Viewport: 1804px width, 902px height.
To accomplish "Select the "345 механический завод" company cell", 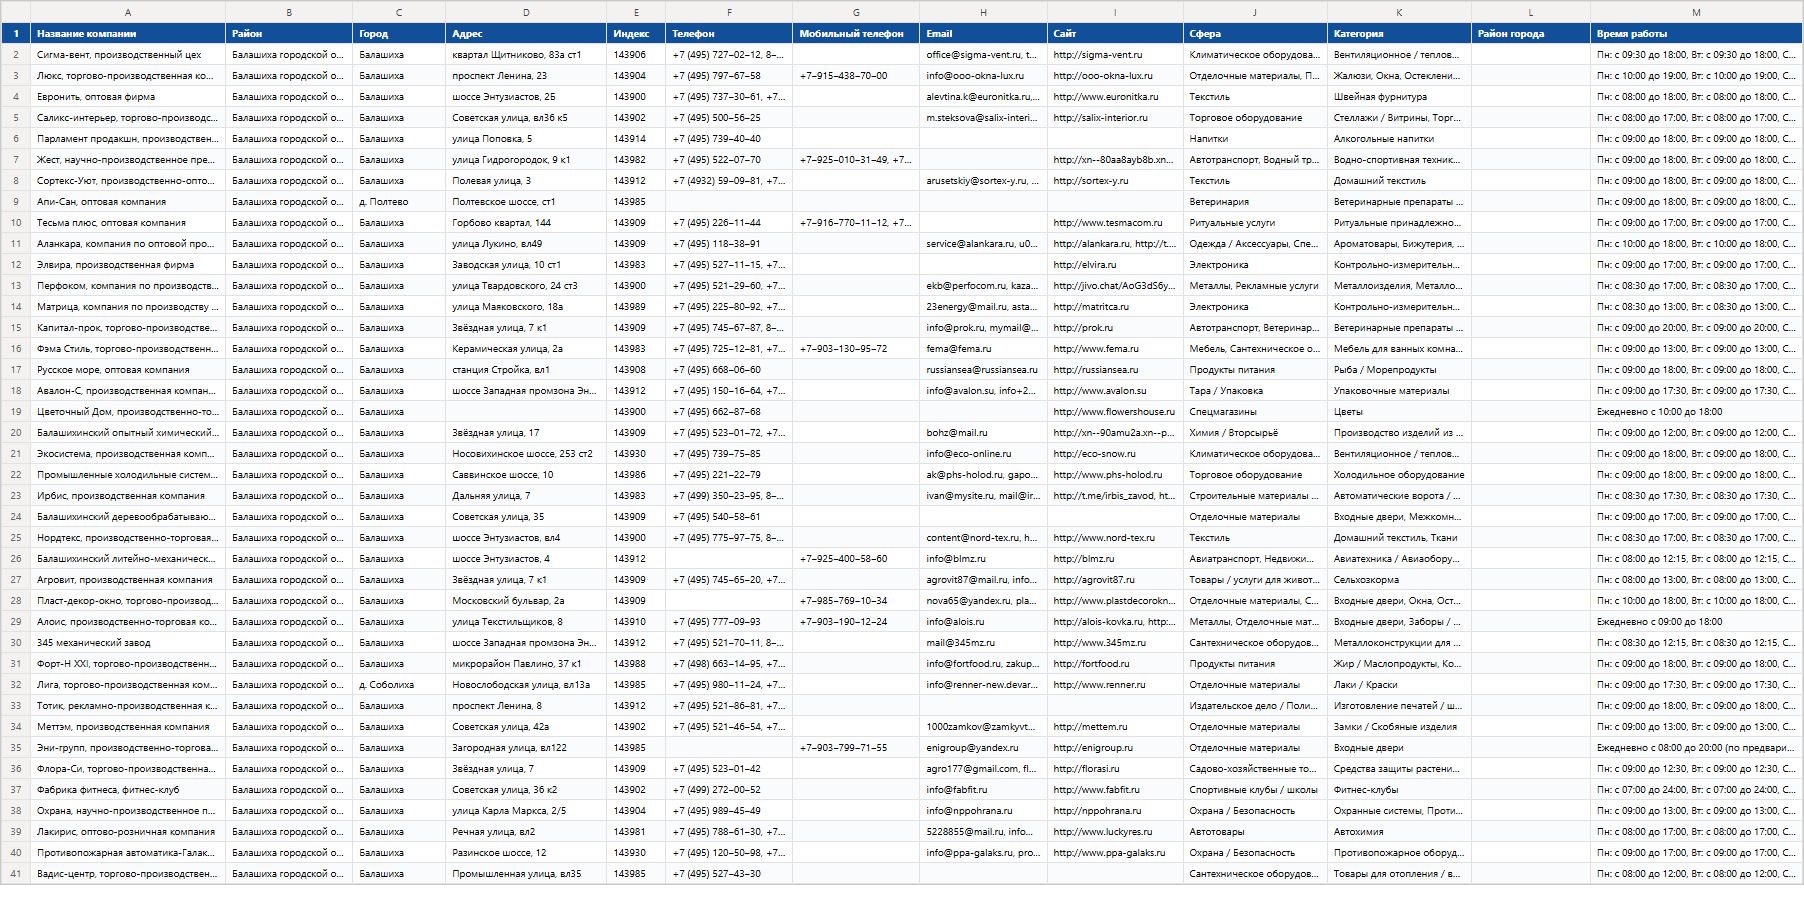I will (128, 643).
